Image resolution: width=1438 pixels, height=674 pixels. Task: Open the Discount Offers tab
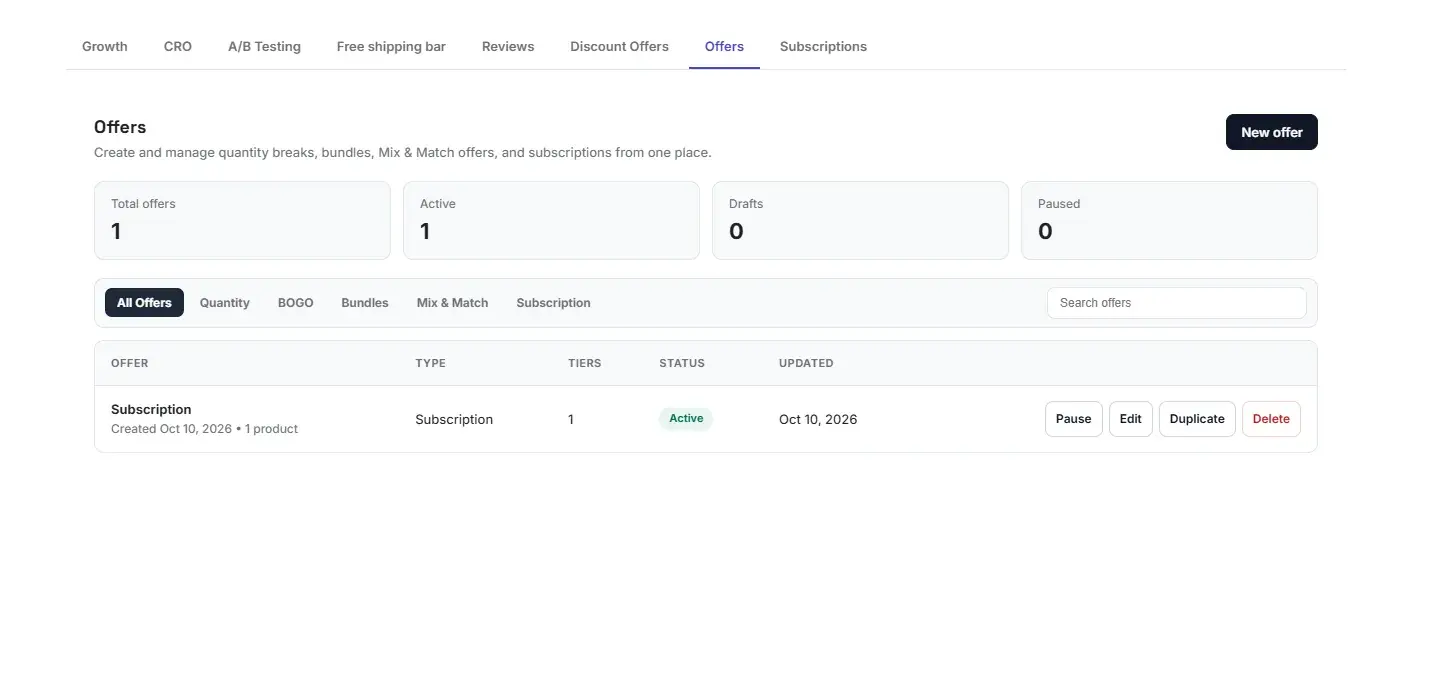coord(619,46)
